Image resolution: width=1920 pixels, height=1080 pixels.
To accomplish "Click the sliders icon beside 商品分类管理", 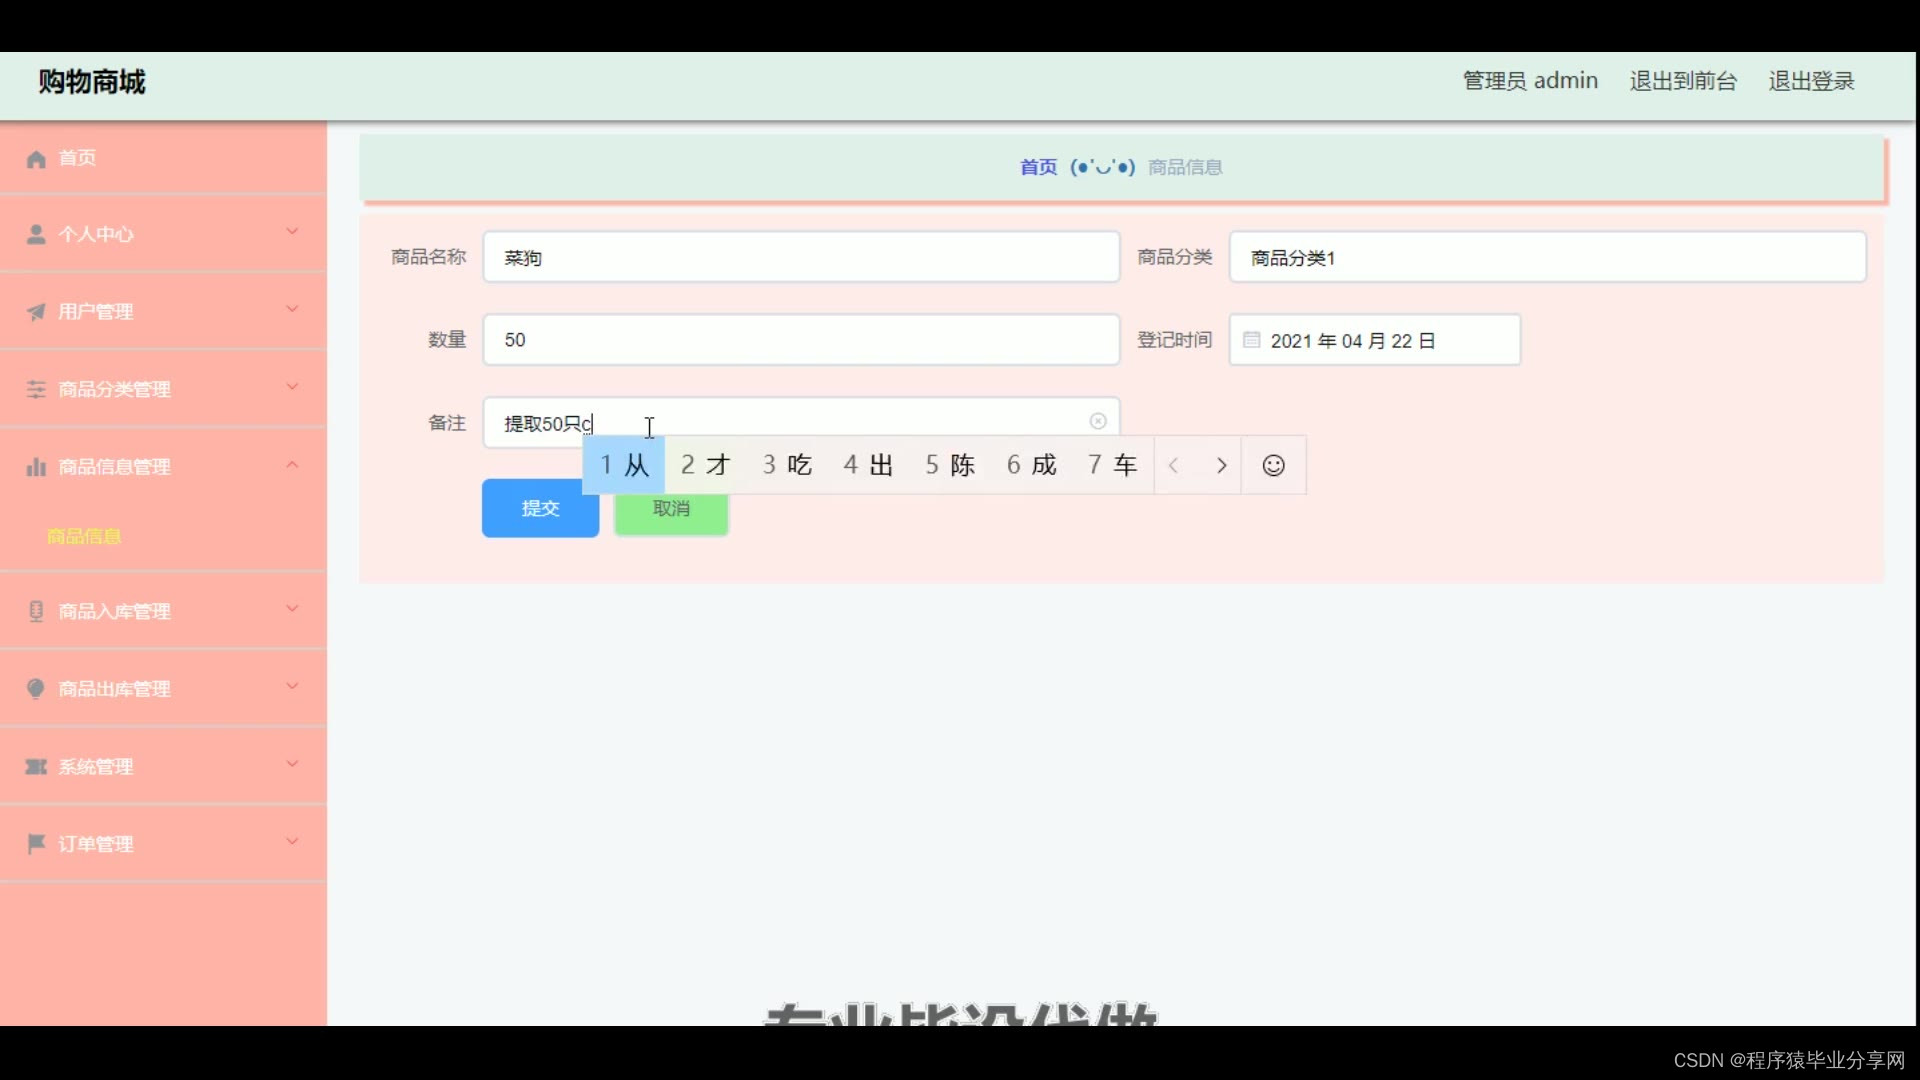I will click(x=36, y=389).
